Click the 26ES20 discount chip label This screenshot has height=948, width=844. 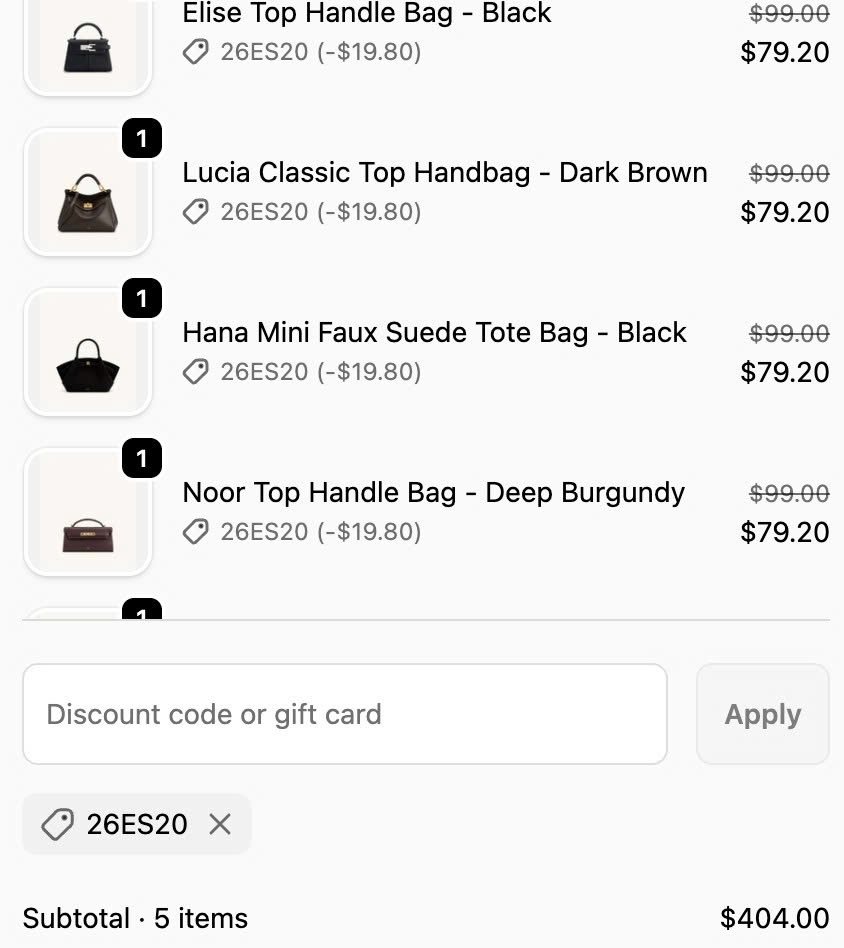(x=137, y=824)
